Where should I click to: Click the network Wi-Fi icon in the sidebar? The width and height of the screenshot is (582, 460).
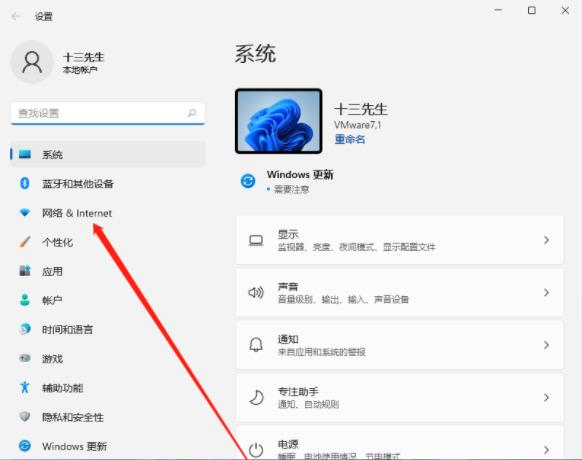(x=25, y=213)
